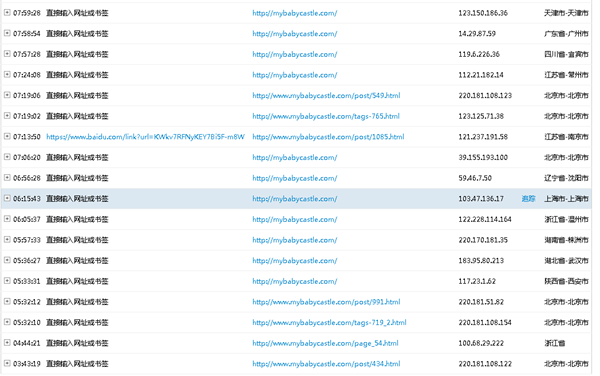Expand the 06:05:37 visit row

click(x=7, y=219)
